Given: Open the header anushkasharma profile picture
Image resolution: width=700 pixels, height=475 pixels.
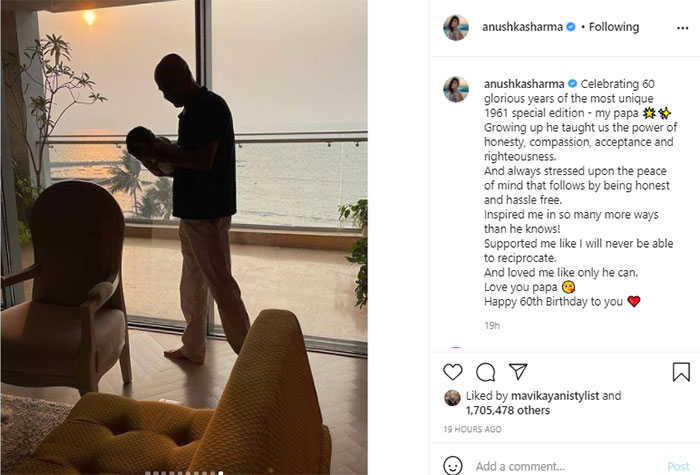Looking at the screenshot, I should [456, 27].
